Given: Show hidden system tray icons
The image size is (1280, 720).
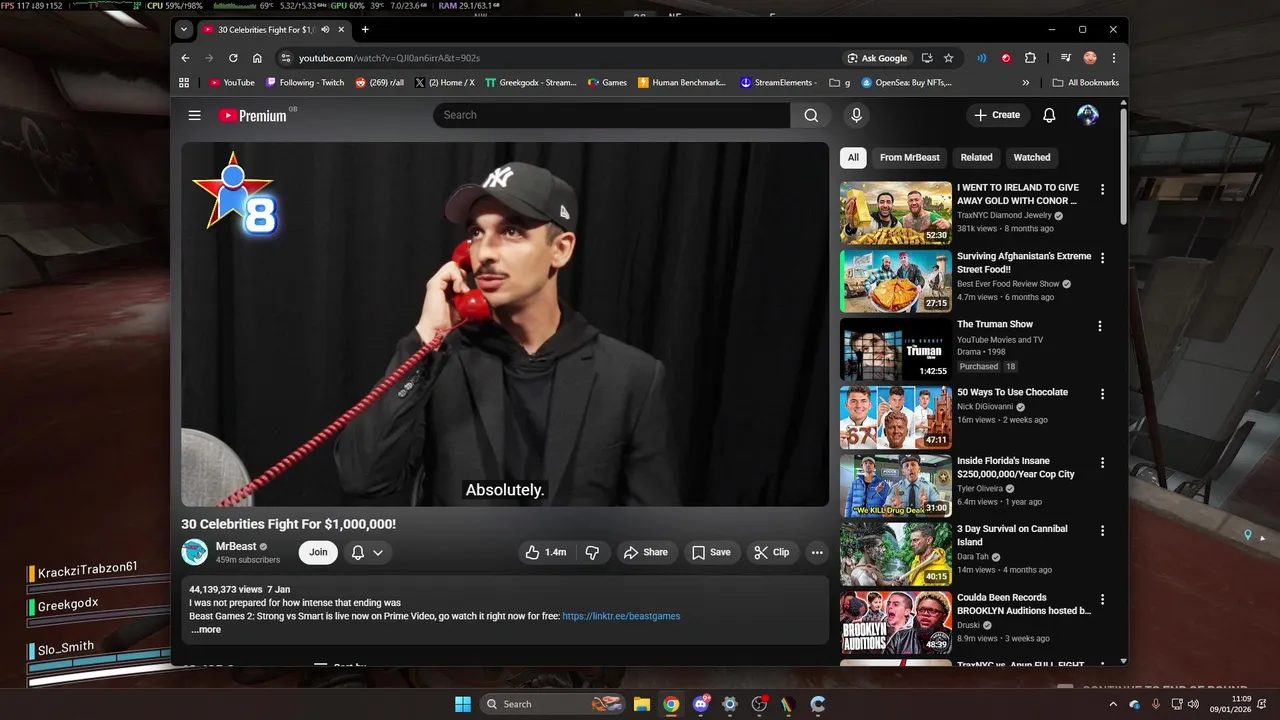Looking at the screenshot, I should (x=1113, y=704).
